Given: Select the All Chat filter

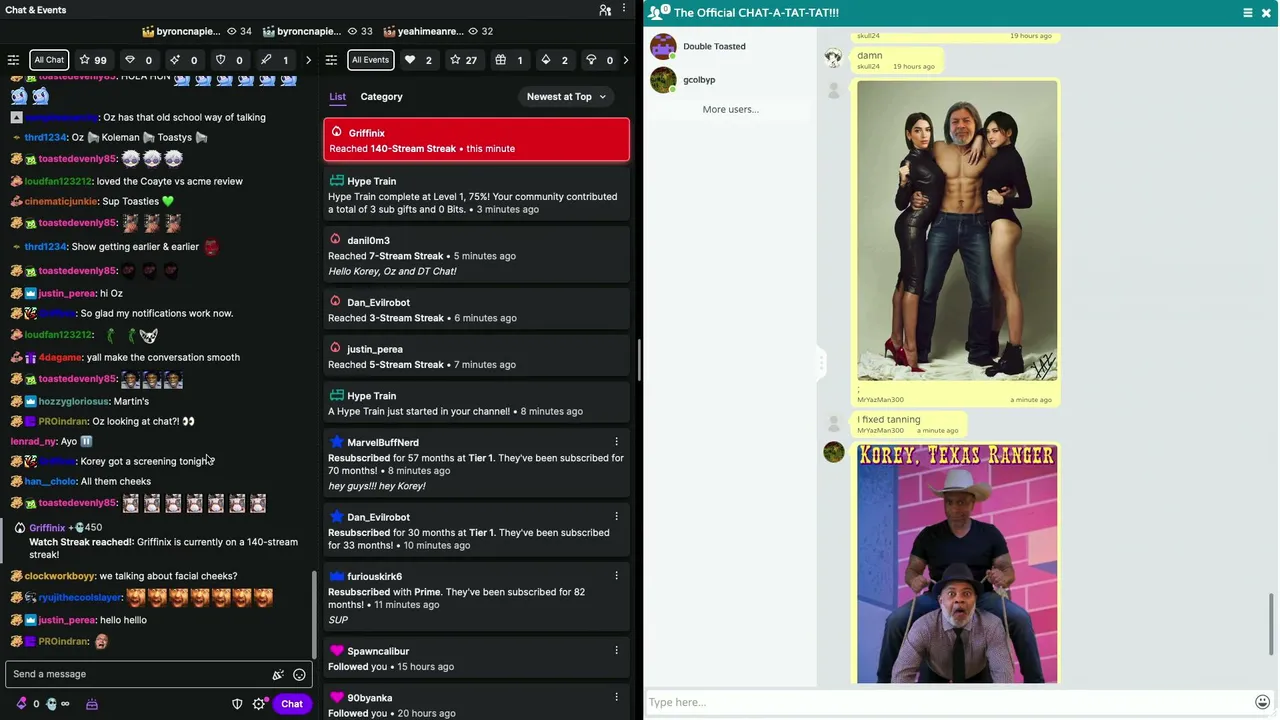Looking at the screenshot, I should coord(49,60).
